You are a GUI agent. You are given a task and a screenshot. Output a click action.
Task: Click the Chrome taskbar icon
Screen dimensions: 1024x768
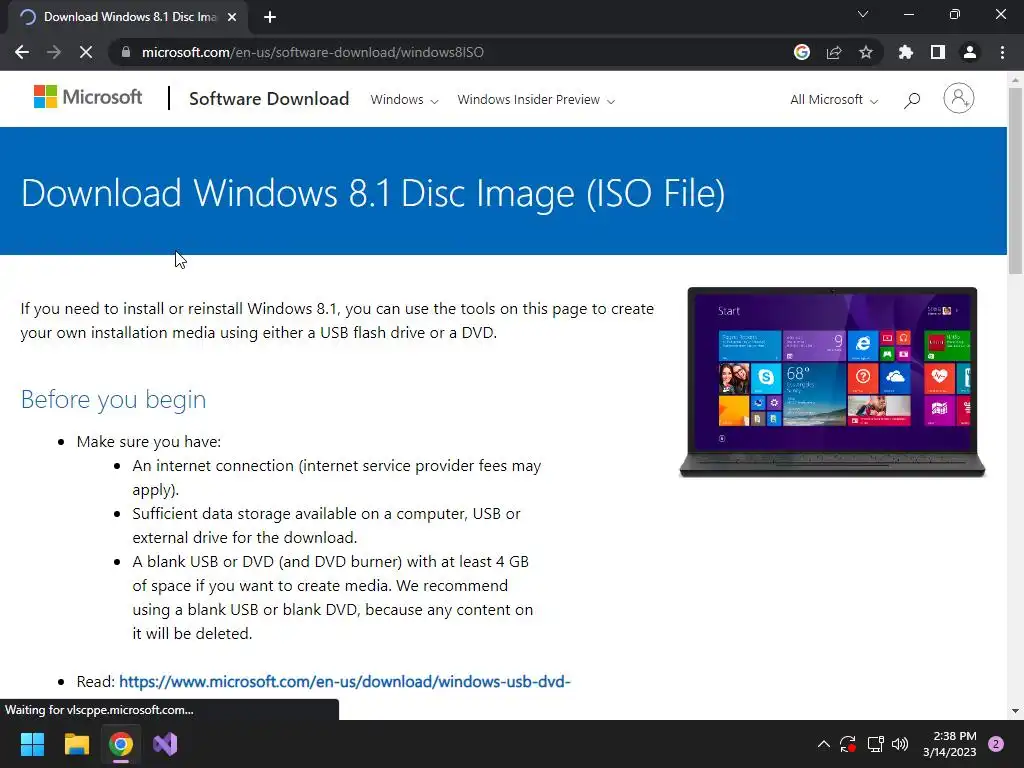pos(121,744)
